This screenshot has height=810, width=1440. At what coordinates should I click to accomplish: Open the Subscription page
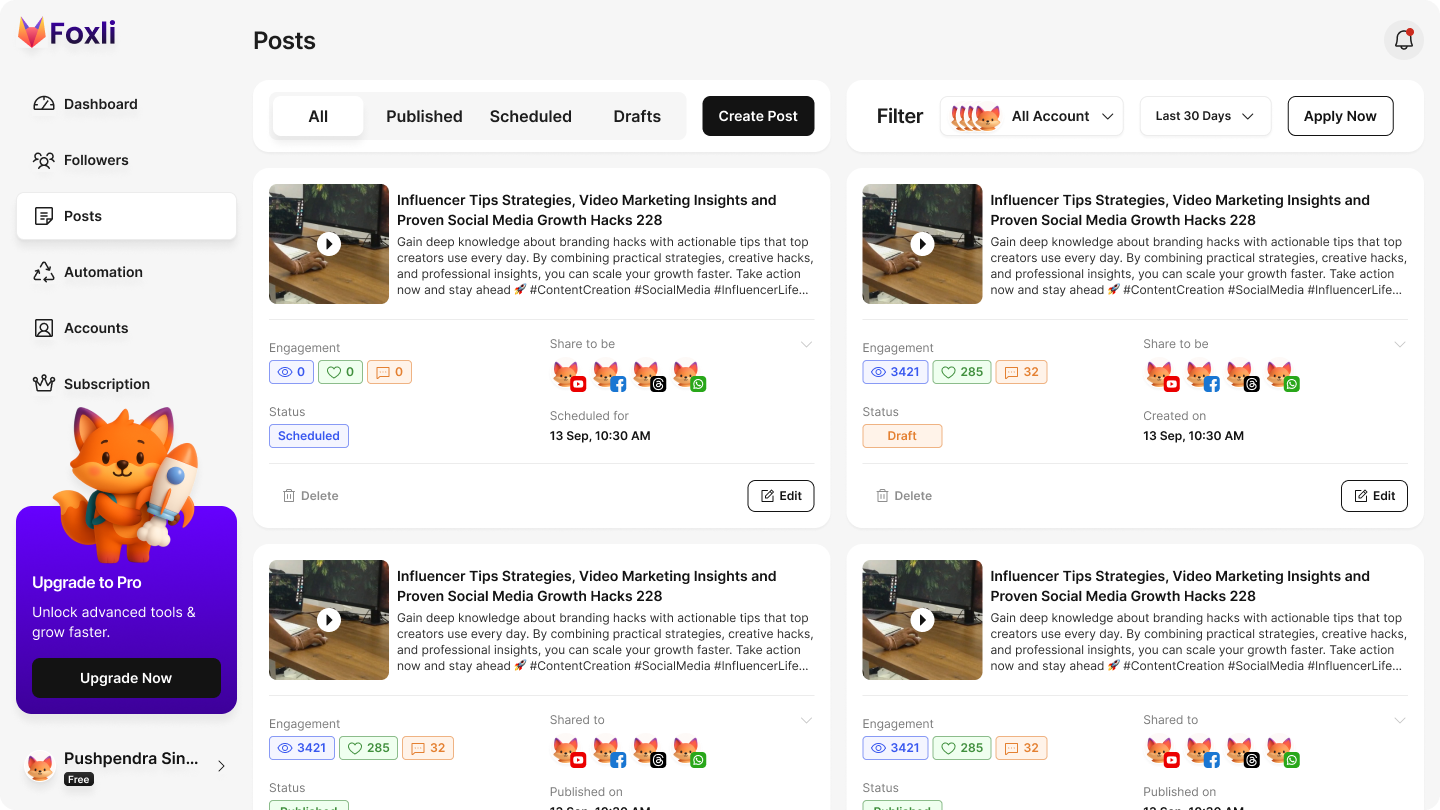[106, 384]
